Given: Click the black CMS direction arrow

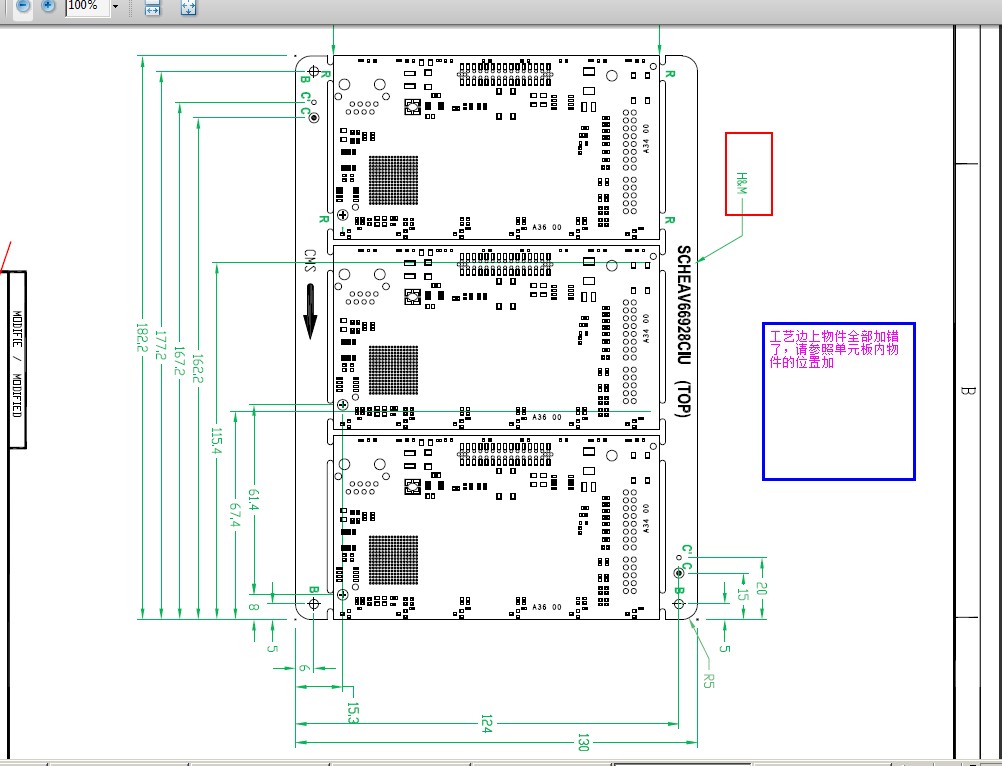Looking at the screenshot, I should (310, 311).
